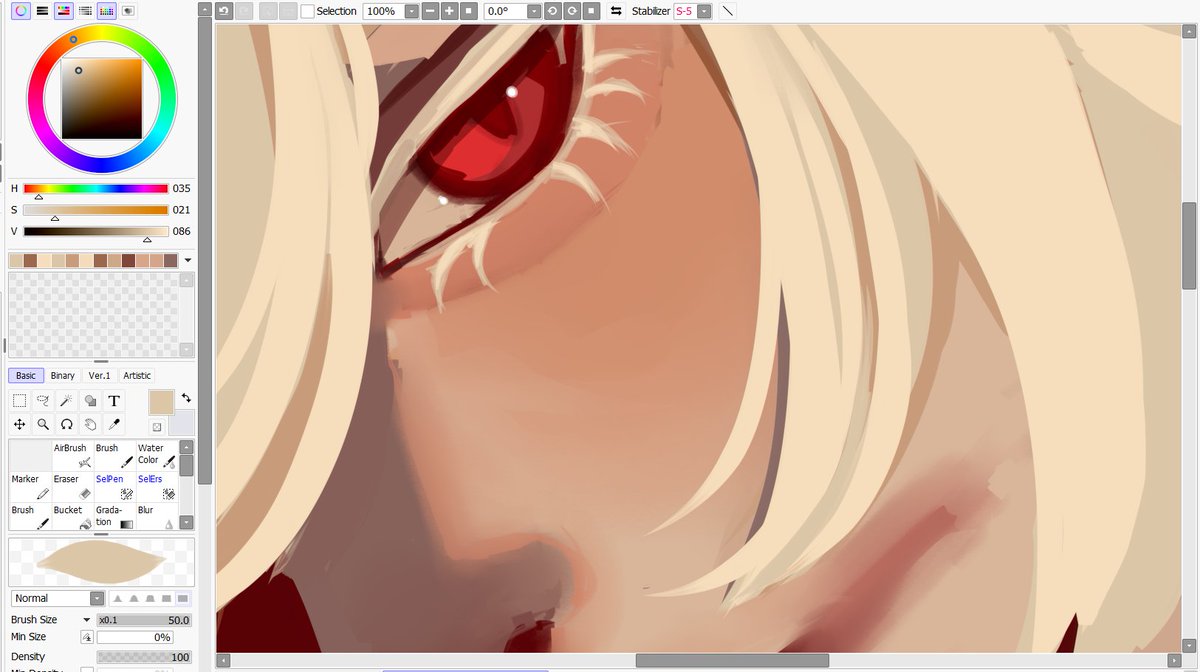The width and height of the screenshot is (1200, 672).
Task: Open the 100% zoom dropdown
Action: [412, 11]
